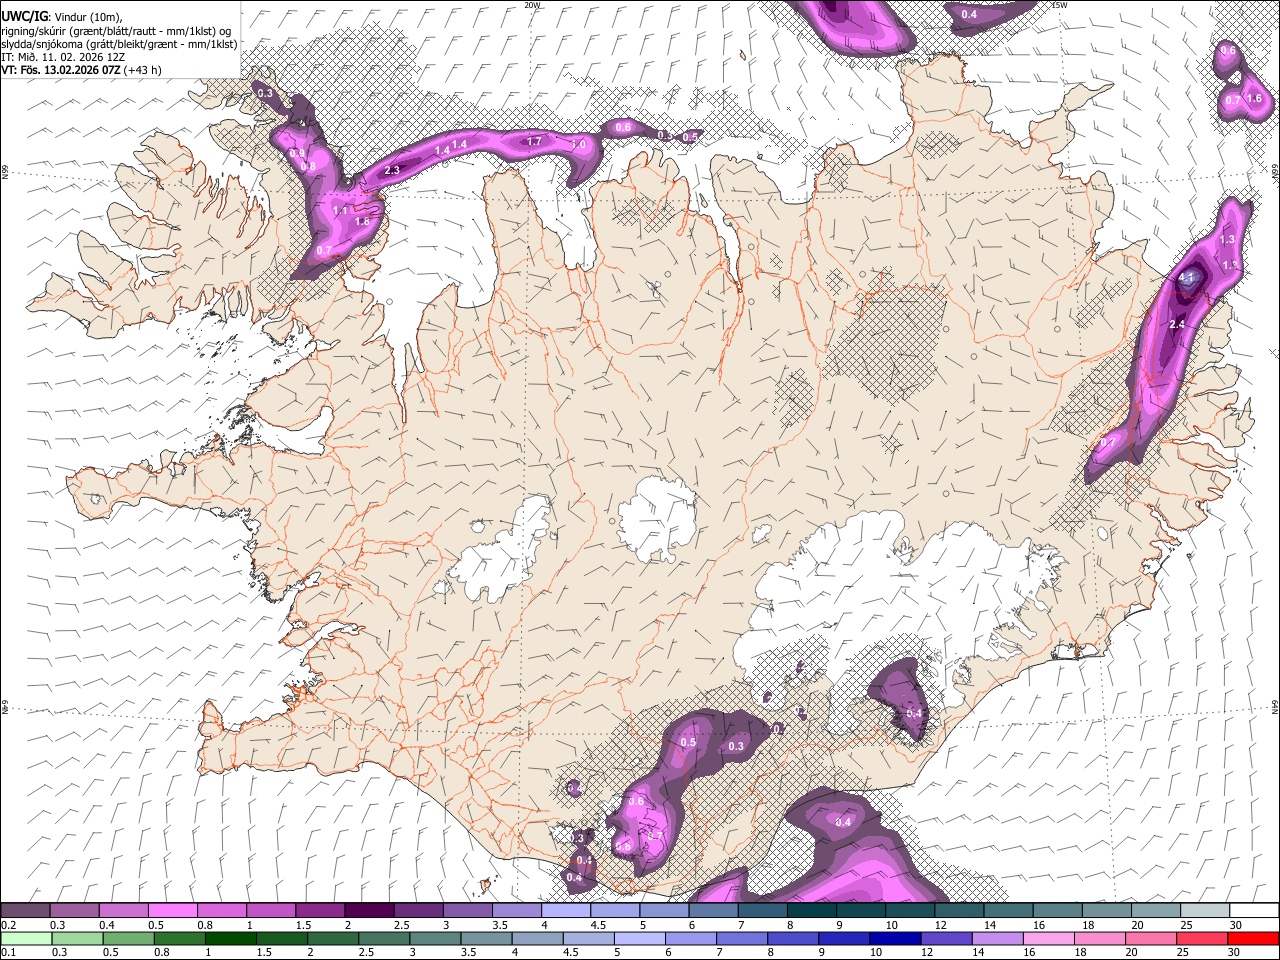
Task: Click the 15W longitude label
Action: (x=1059, y=5)
